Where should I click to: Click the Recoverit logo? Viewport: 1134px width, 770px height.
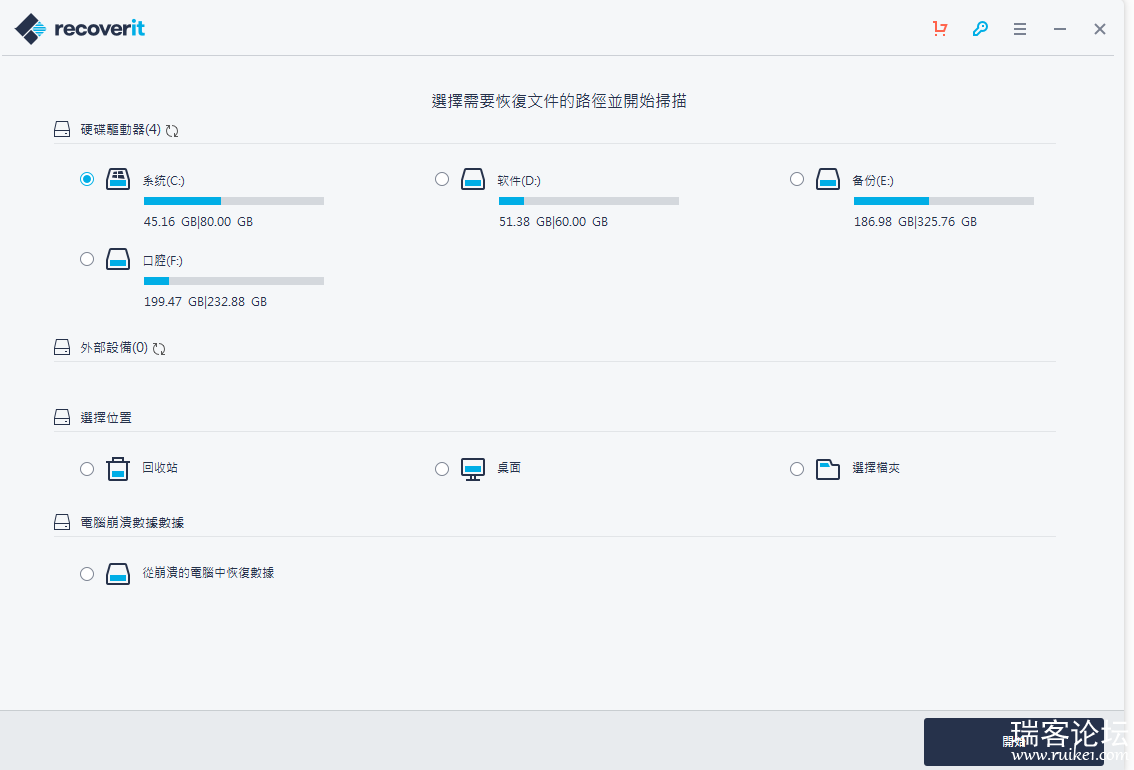pos(80,29)
